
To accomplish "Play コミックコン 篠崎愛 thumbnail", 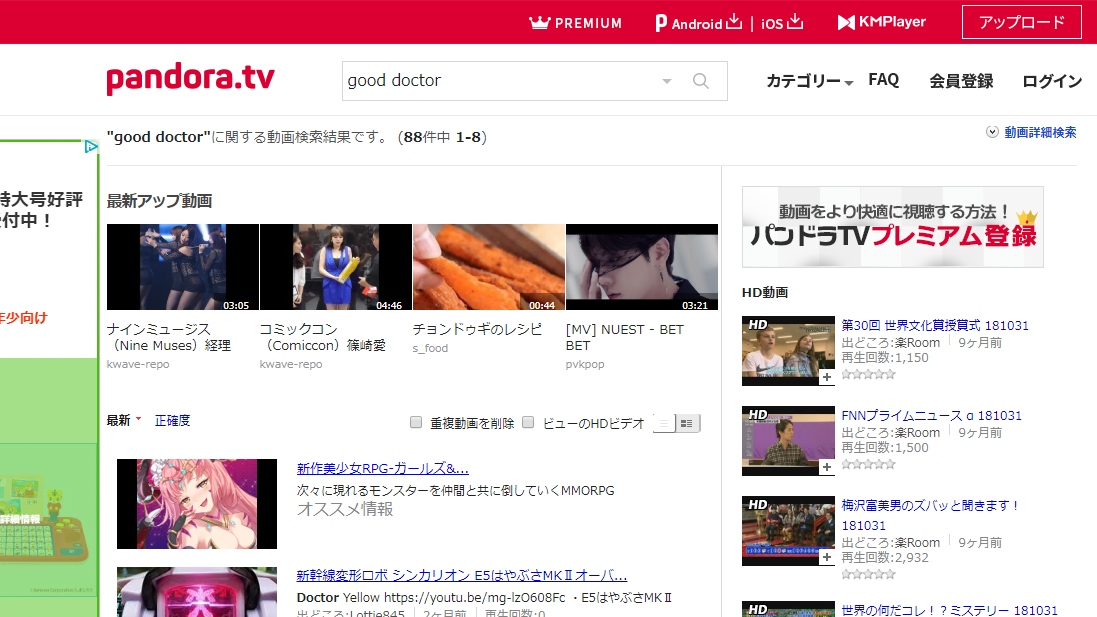I will click(x=336, y=267).
